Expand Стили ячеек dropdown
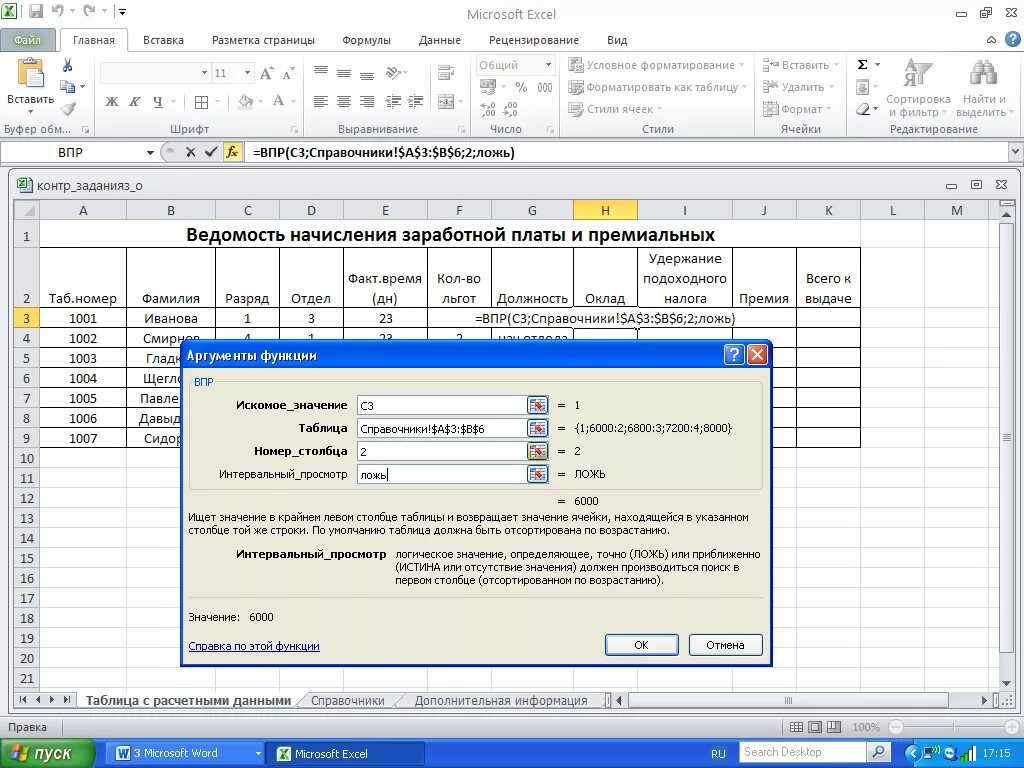1024x768 pixels. 659,109
